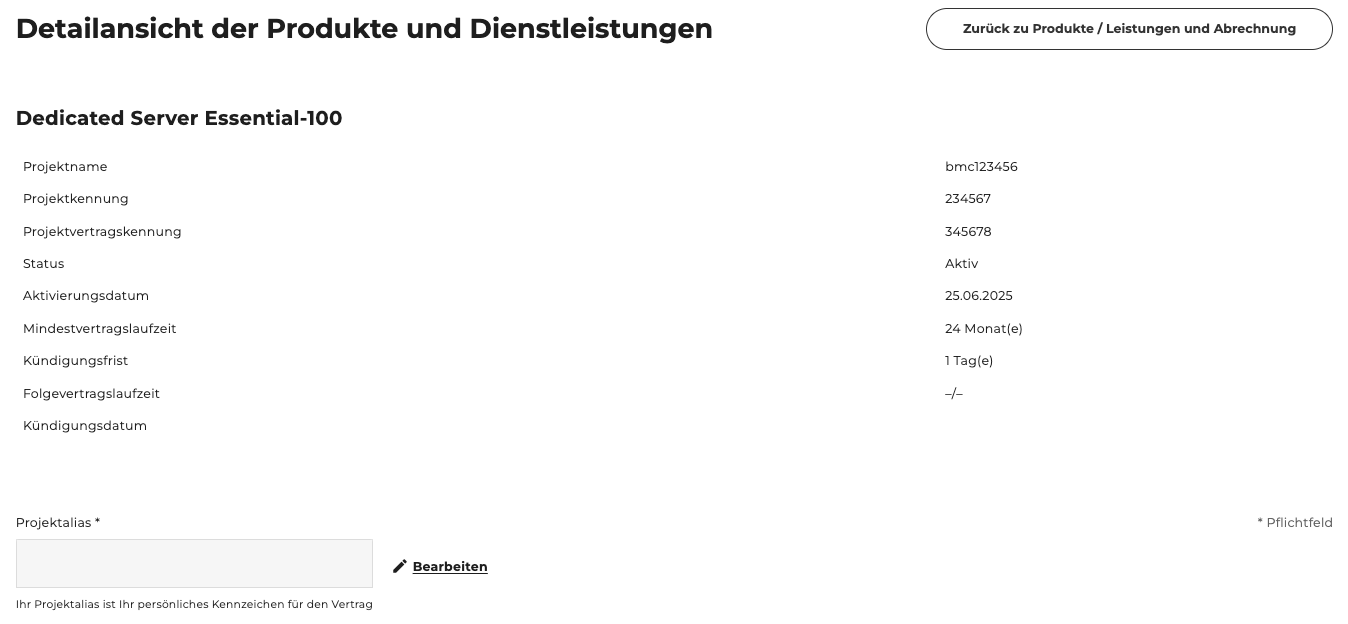This screenshot has width=1348, height=624.
Task: Click the Pflichtfeld note on the right
Action: 1295,522
